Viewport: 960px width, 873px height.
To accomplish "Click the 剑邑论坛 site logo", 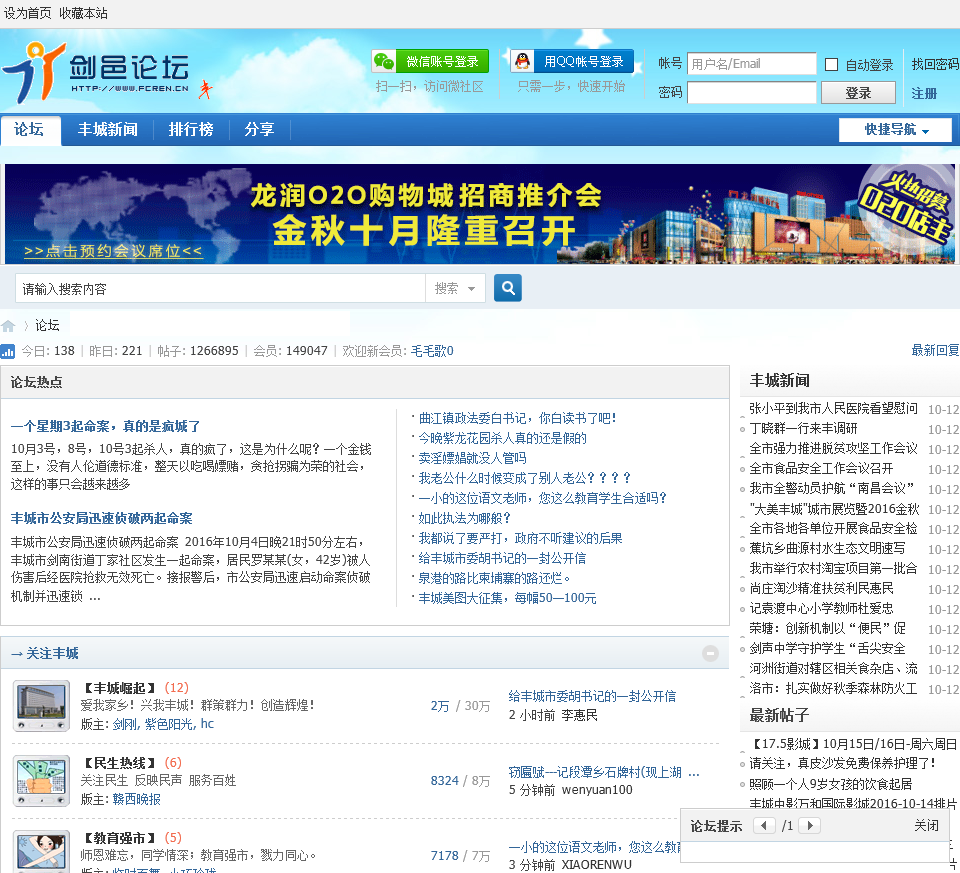I will tap(97, 73).
